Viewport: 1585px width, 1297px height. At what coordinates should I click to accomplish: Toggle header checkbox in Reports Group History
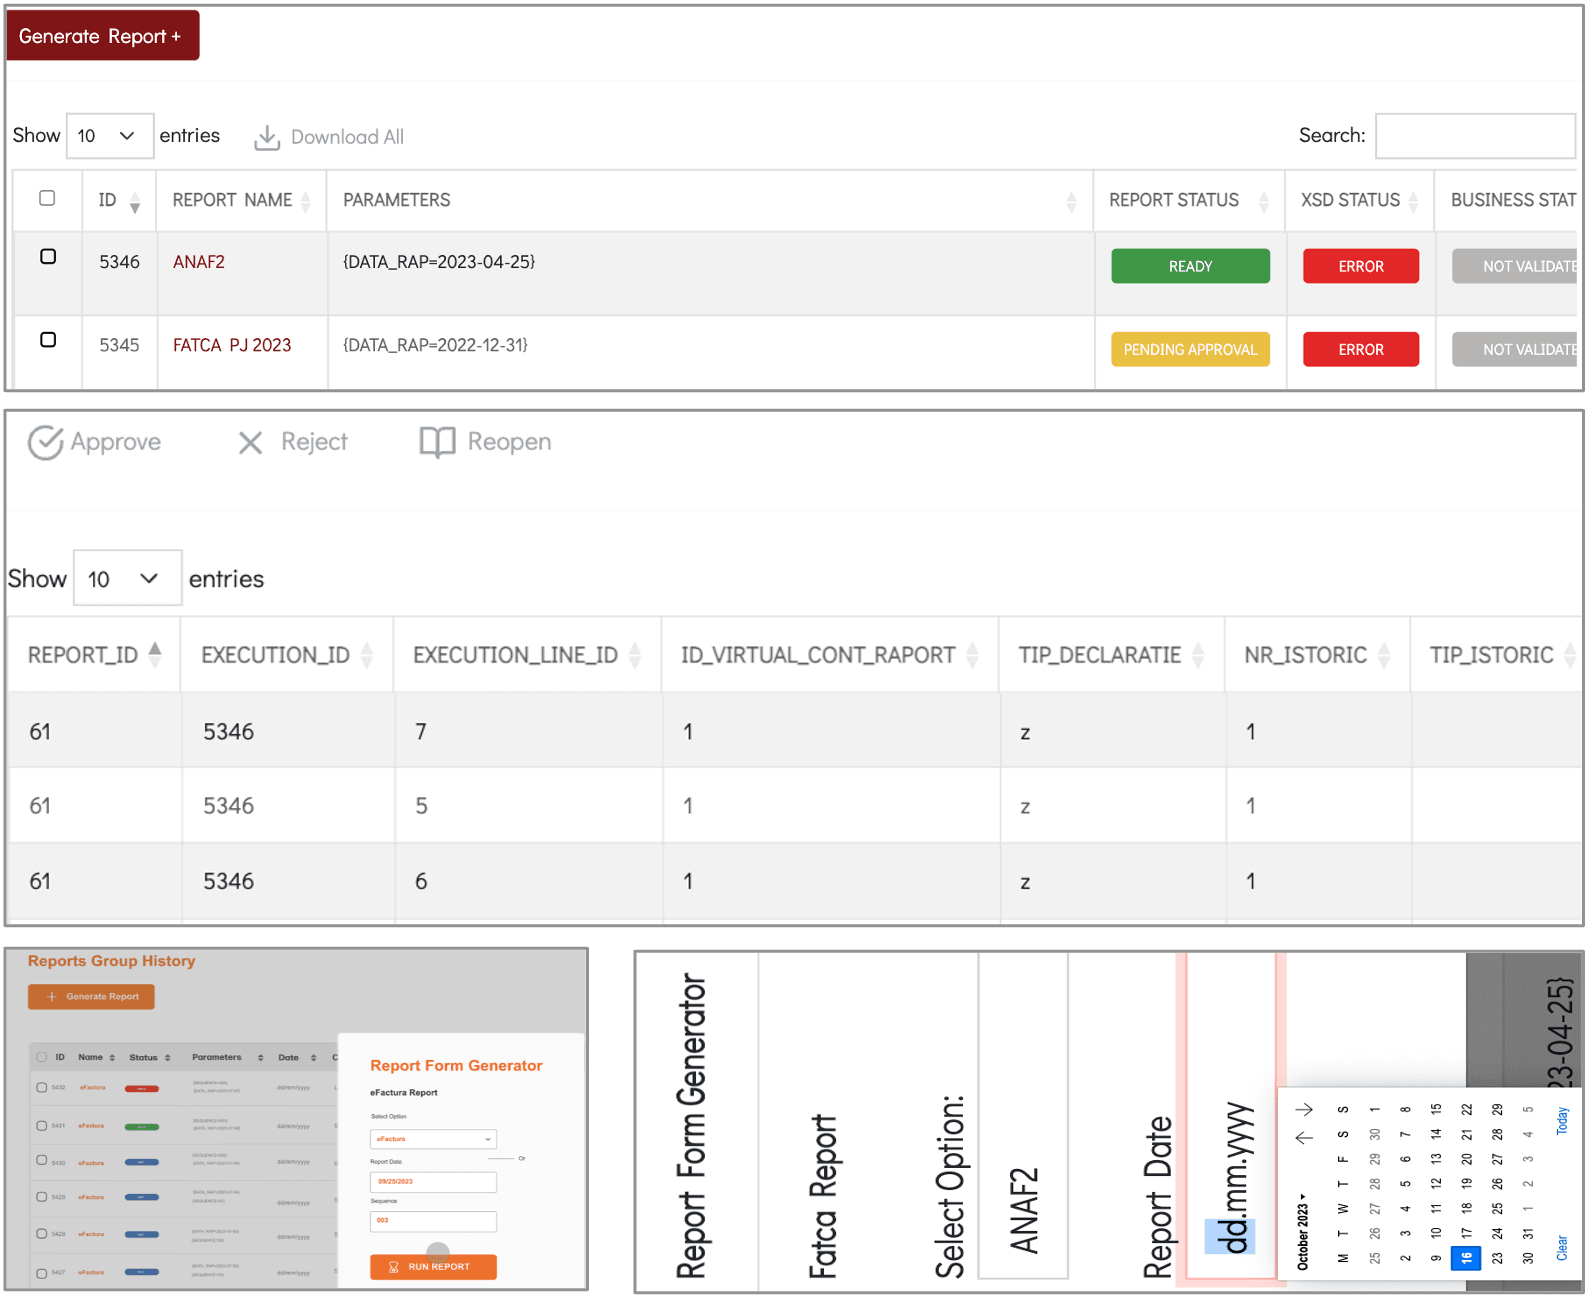(x=41, y=1057)
